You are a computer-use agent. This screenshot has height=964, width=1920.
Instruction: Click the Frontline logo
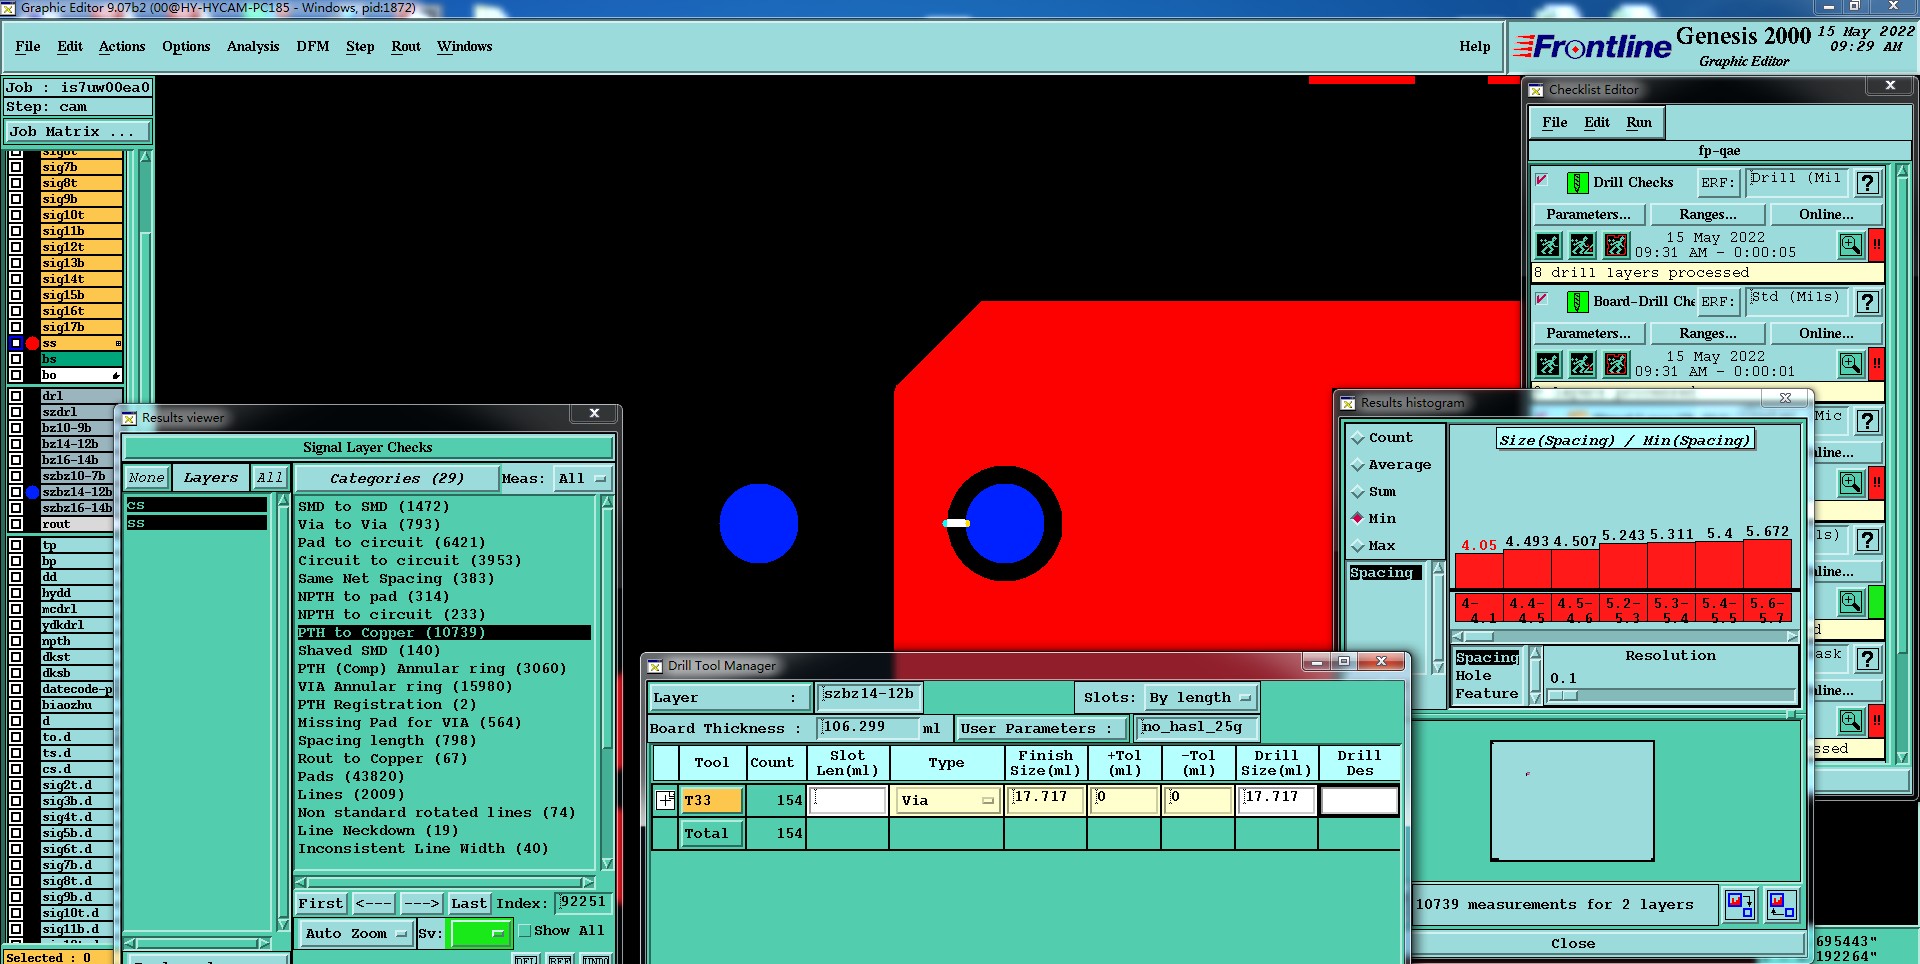[1591, 46]
